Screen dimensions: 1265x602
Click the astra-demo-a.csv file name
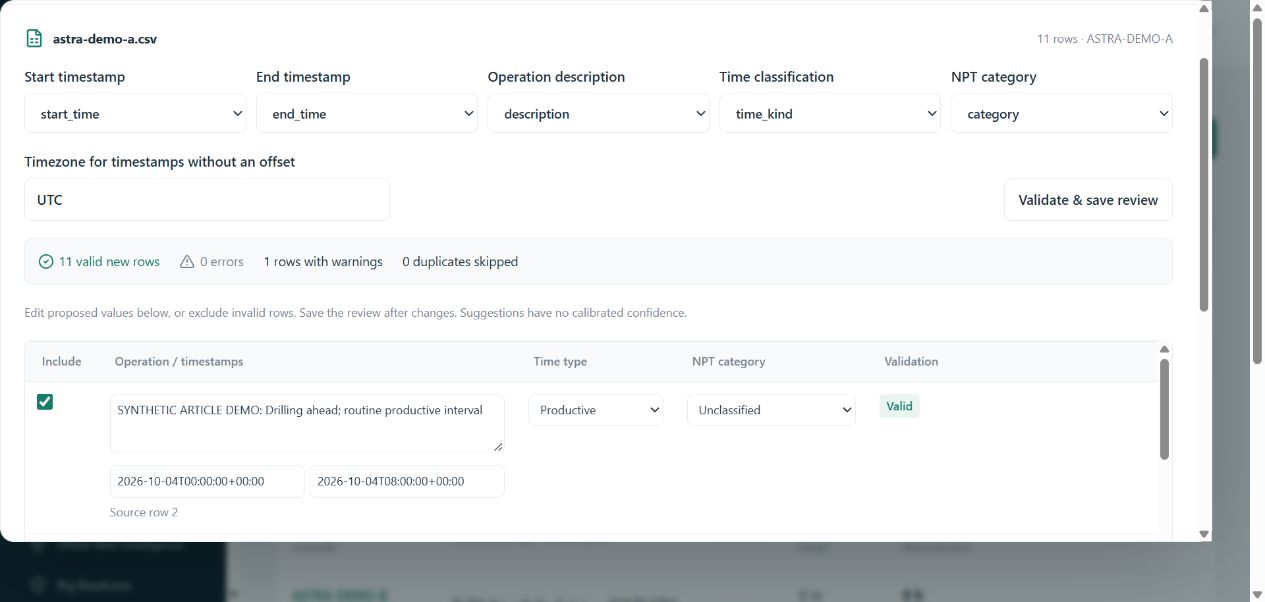[105, 39]
